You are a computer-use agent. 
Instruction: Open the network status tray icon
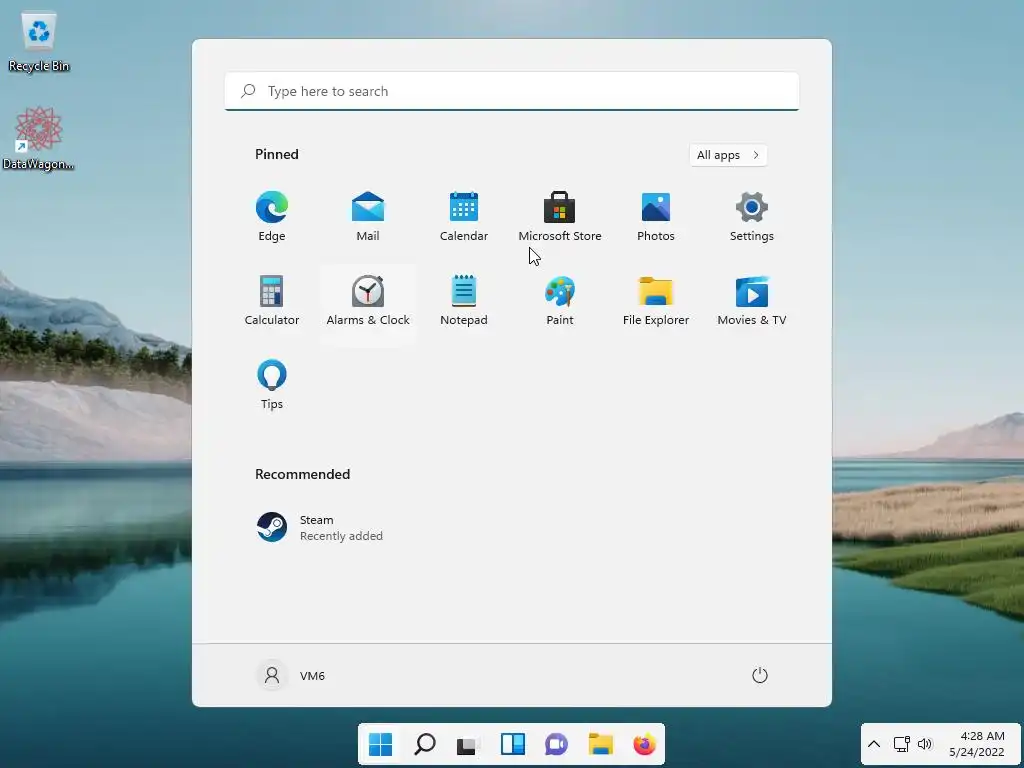click(x=902, y=744)
